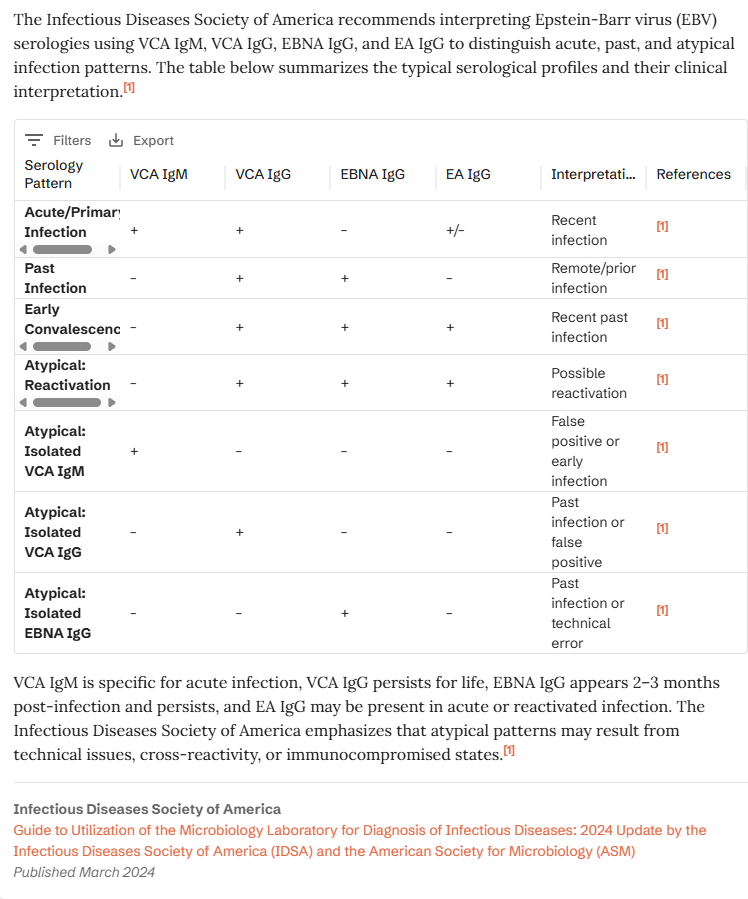Sort by the VCA IgG column header
This screenshot has width=748, height=899.
pyautogui.click(x=263, y=174)
